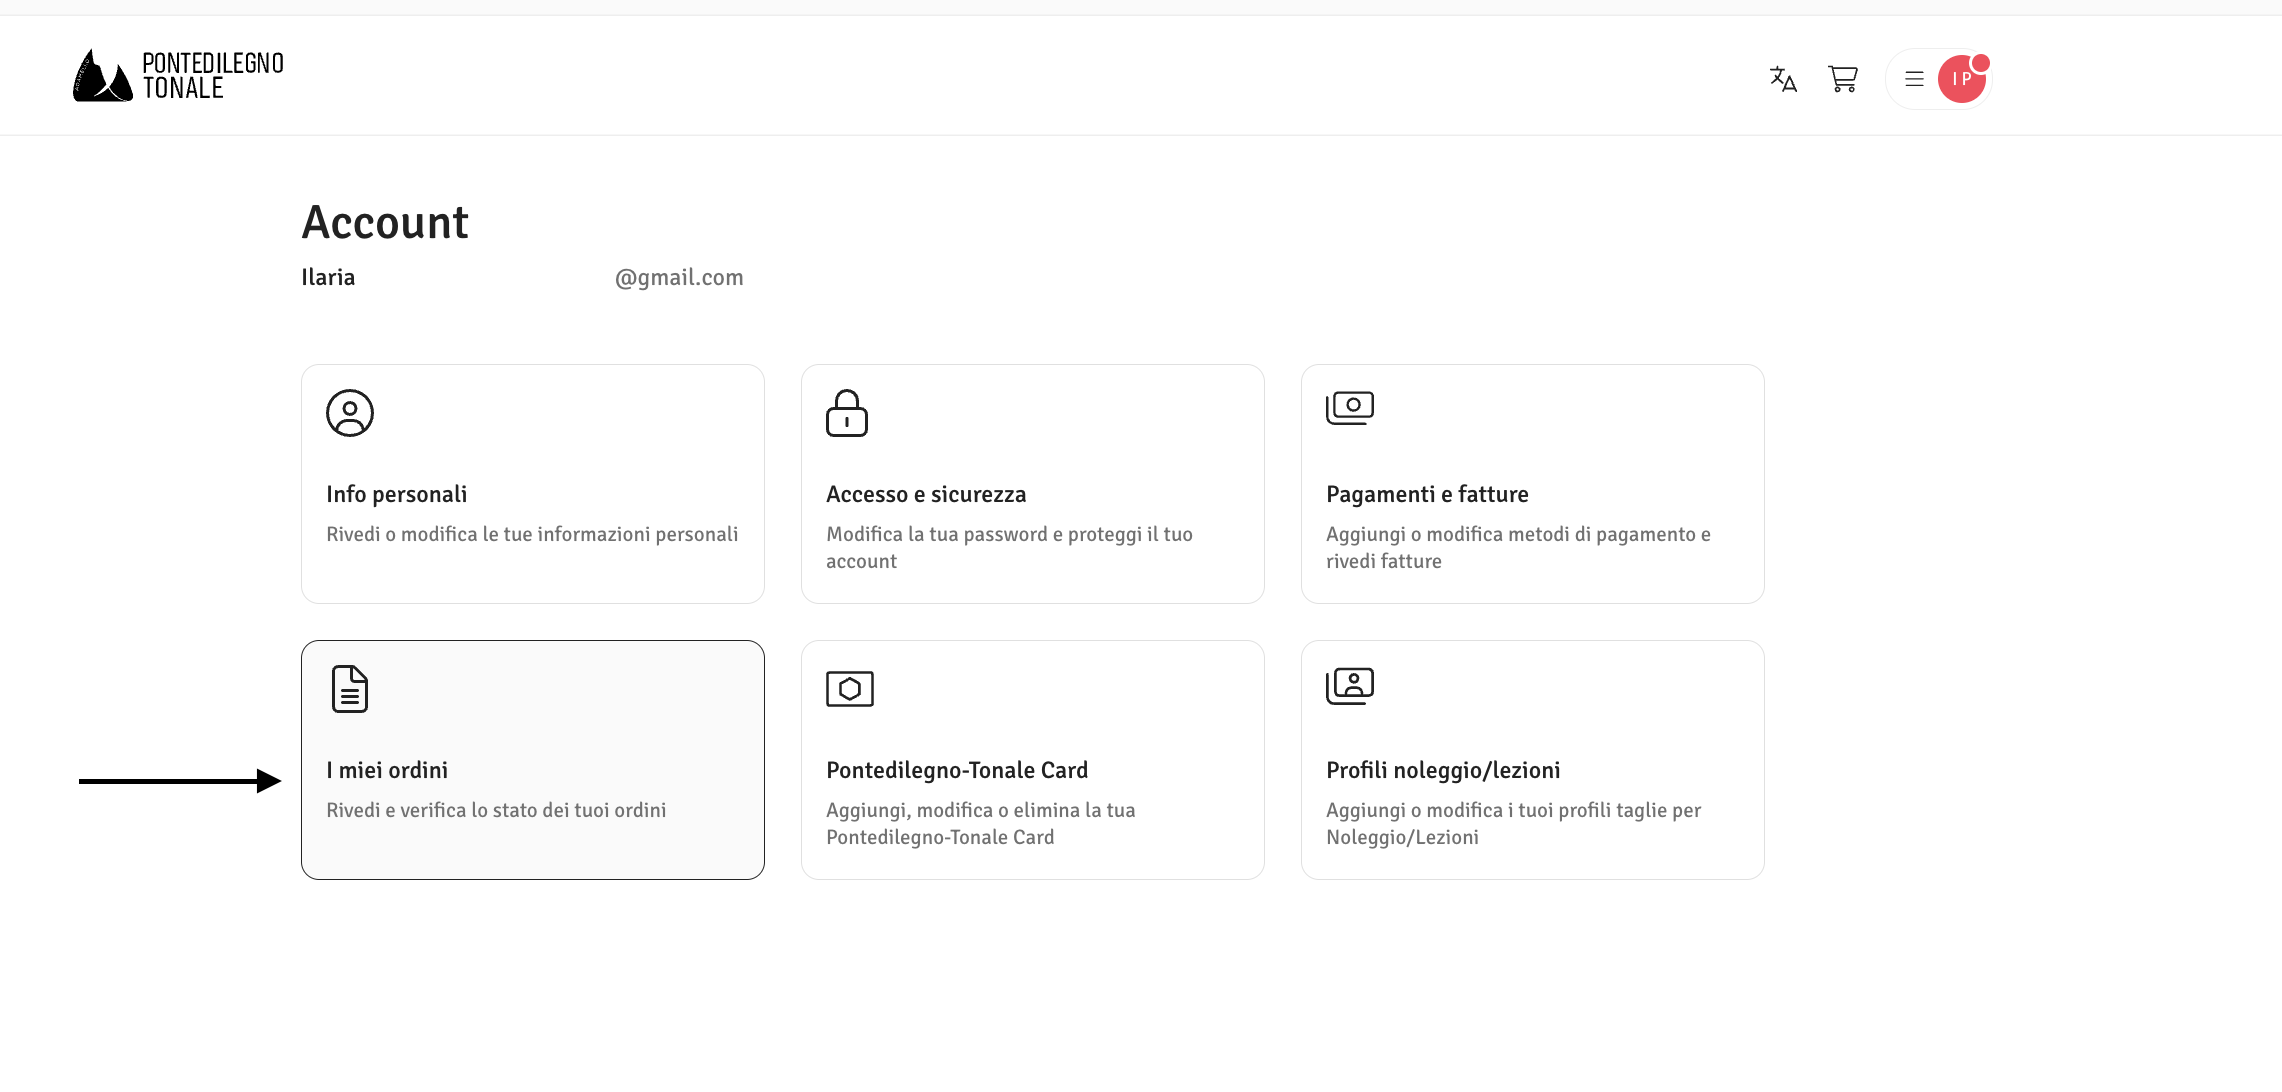Click the card icon in Pontedilegno-Tonale Card

click(850, 689)
